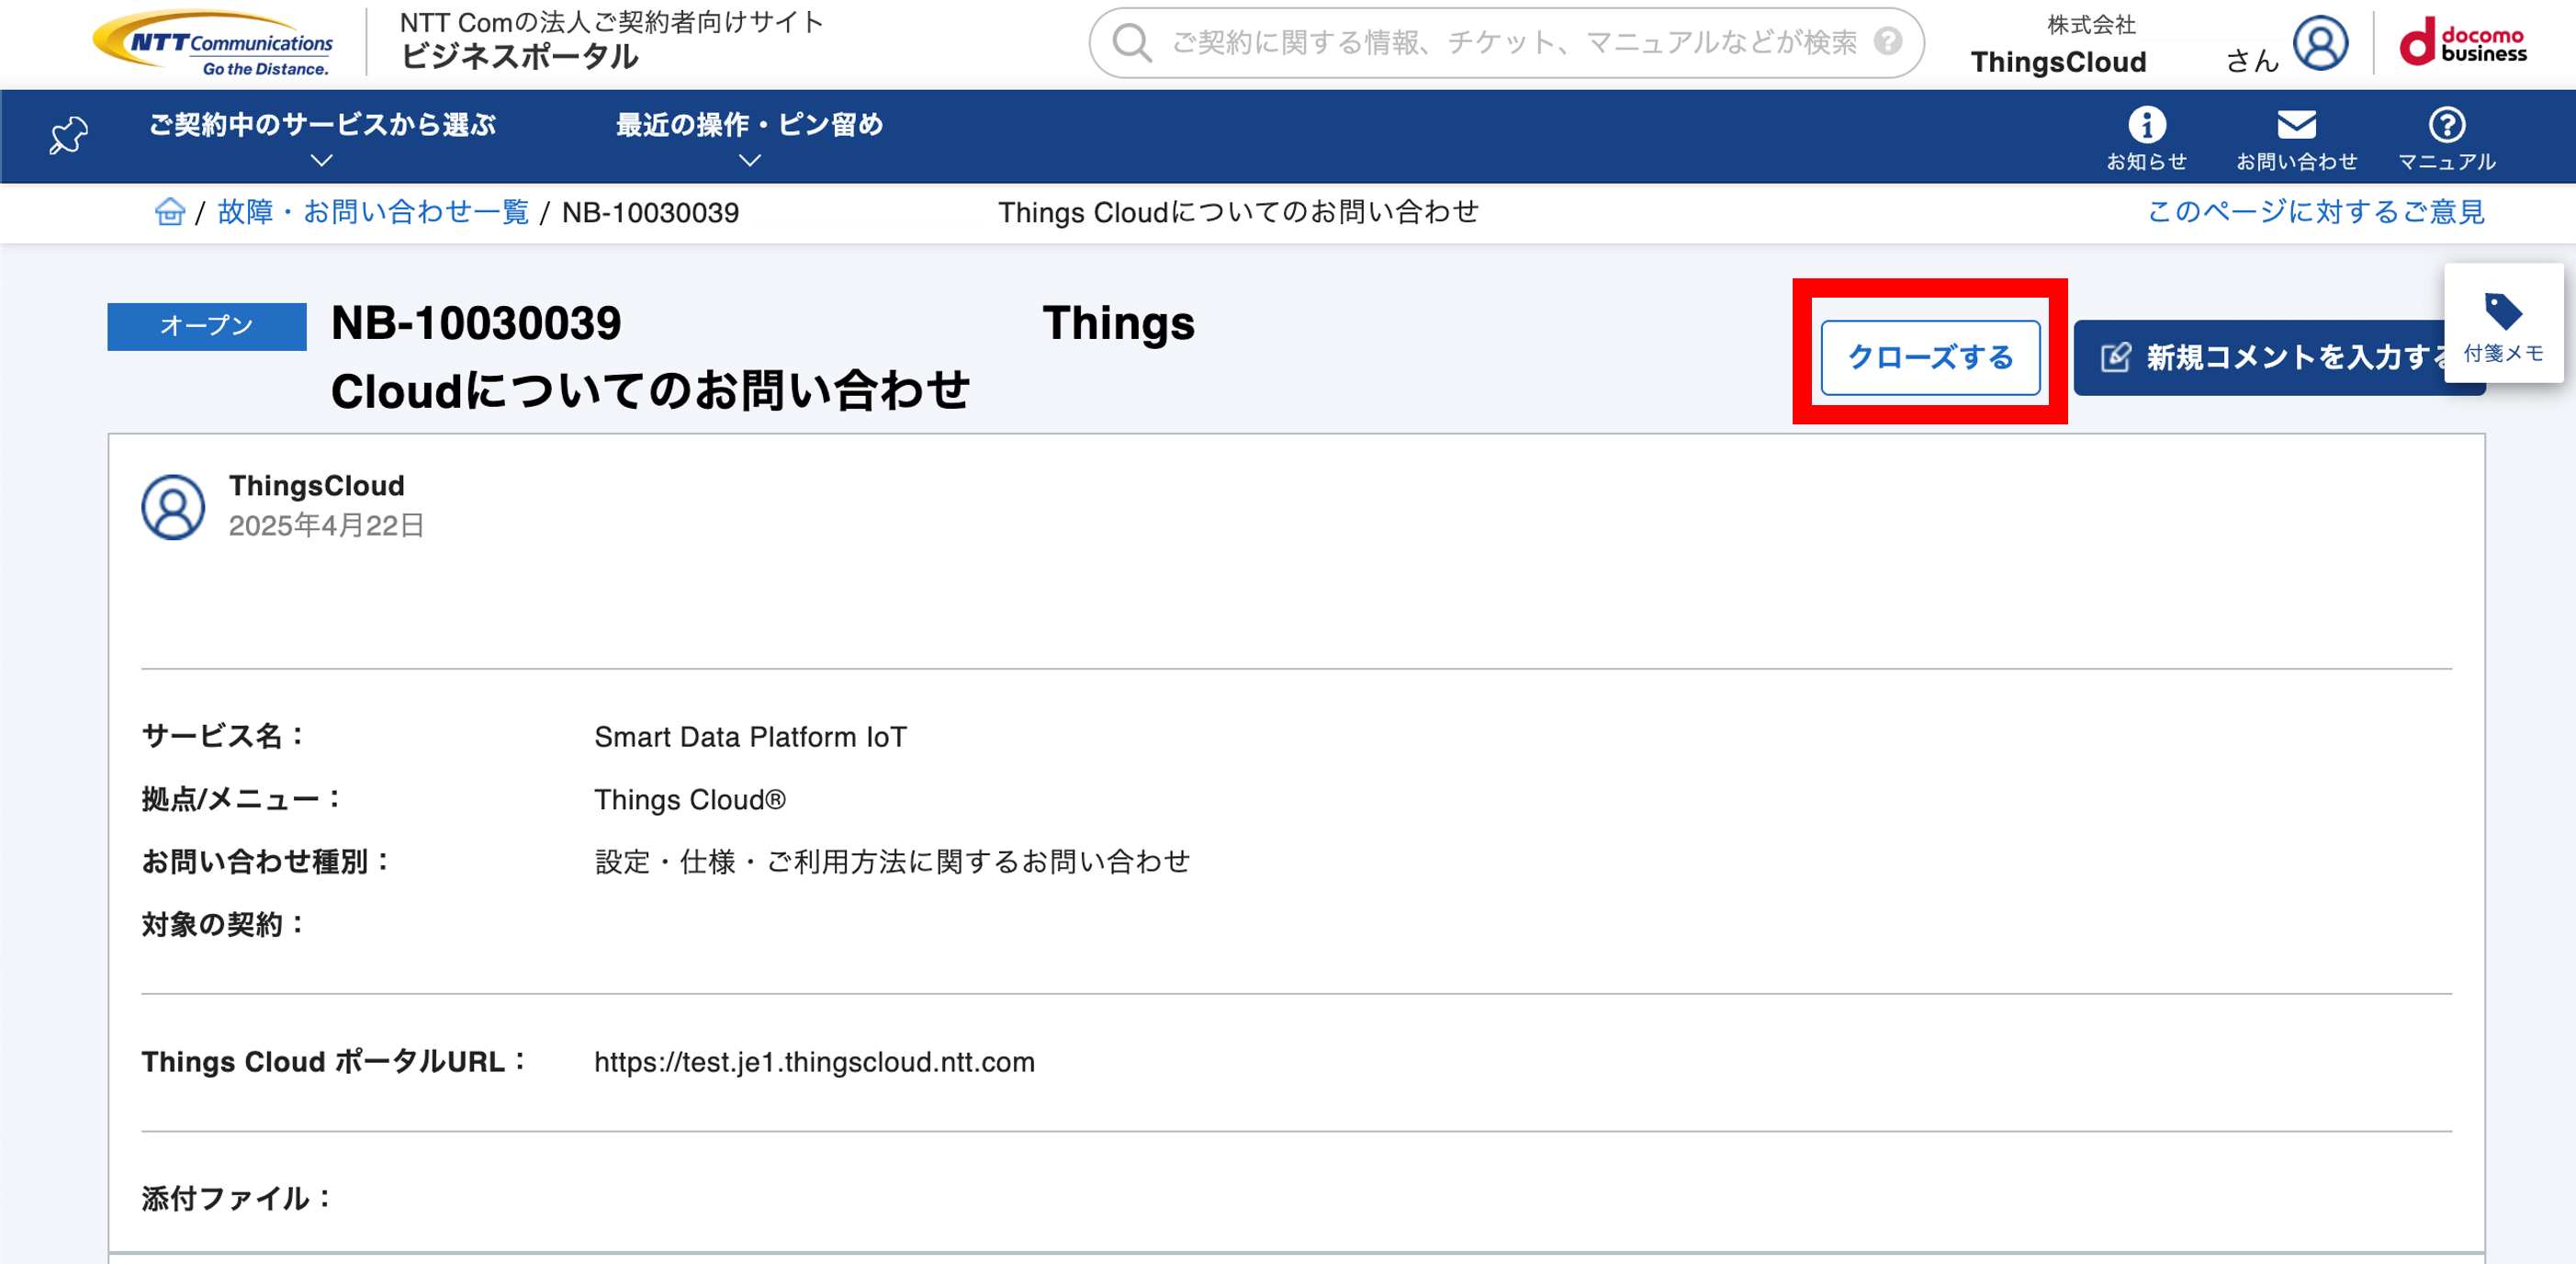Go to home via breadcrumb house icon
The image size is (2576, 1264).
[170, 212]
